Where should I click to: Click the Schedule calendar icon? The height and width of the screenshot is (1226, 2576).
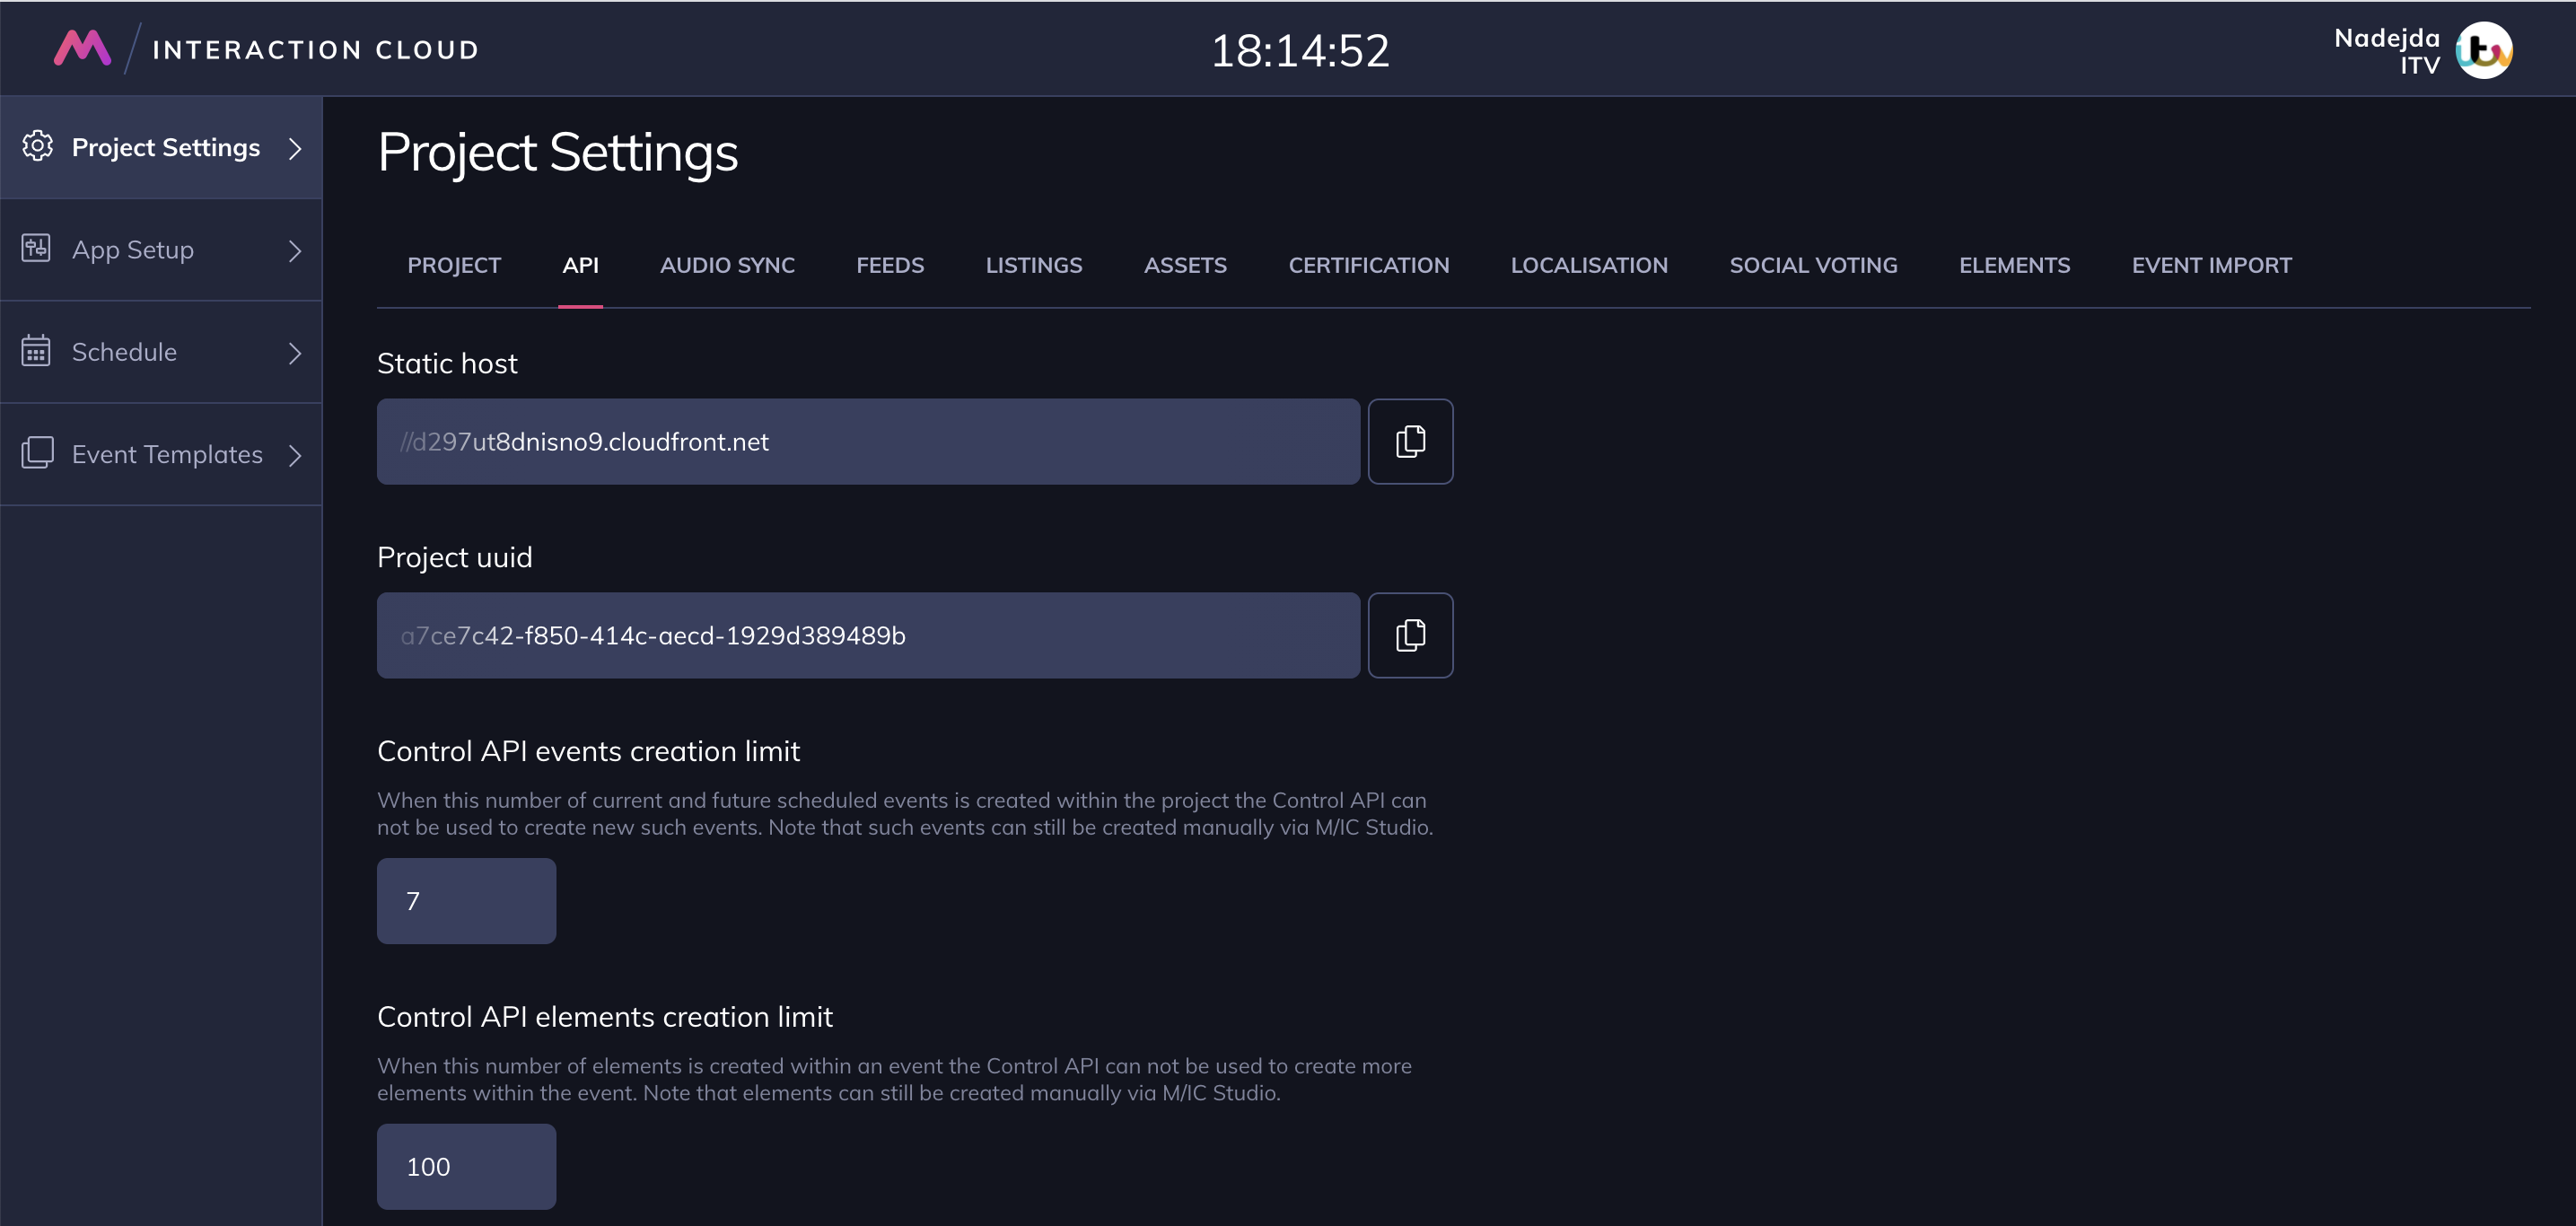pos(36,351)
